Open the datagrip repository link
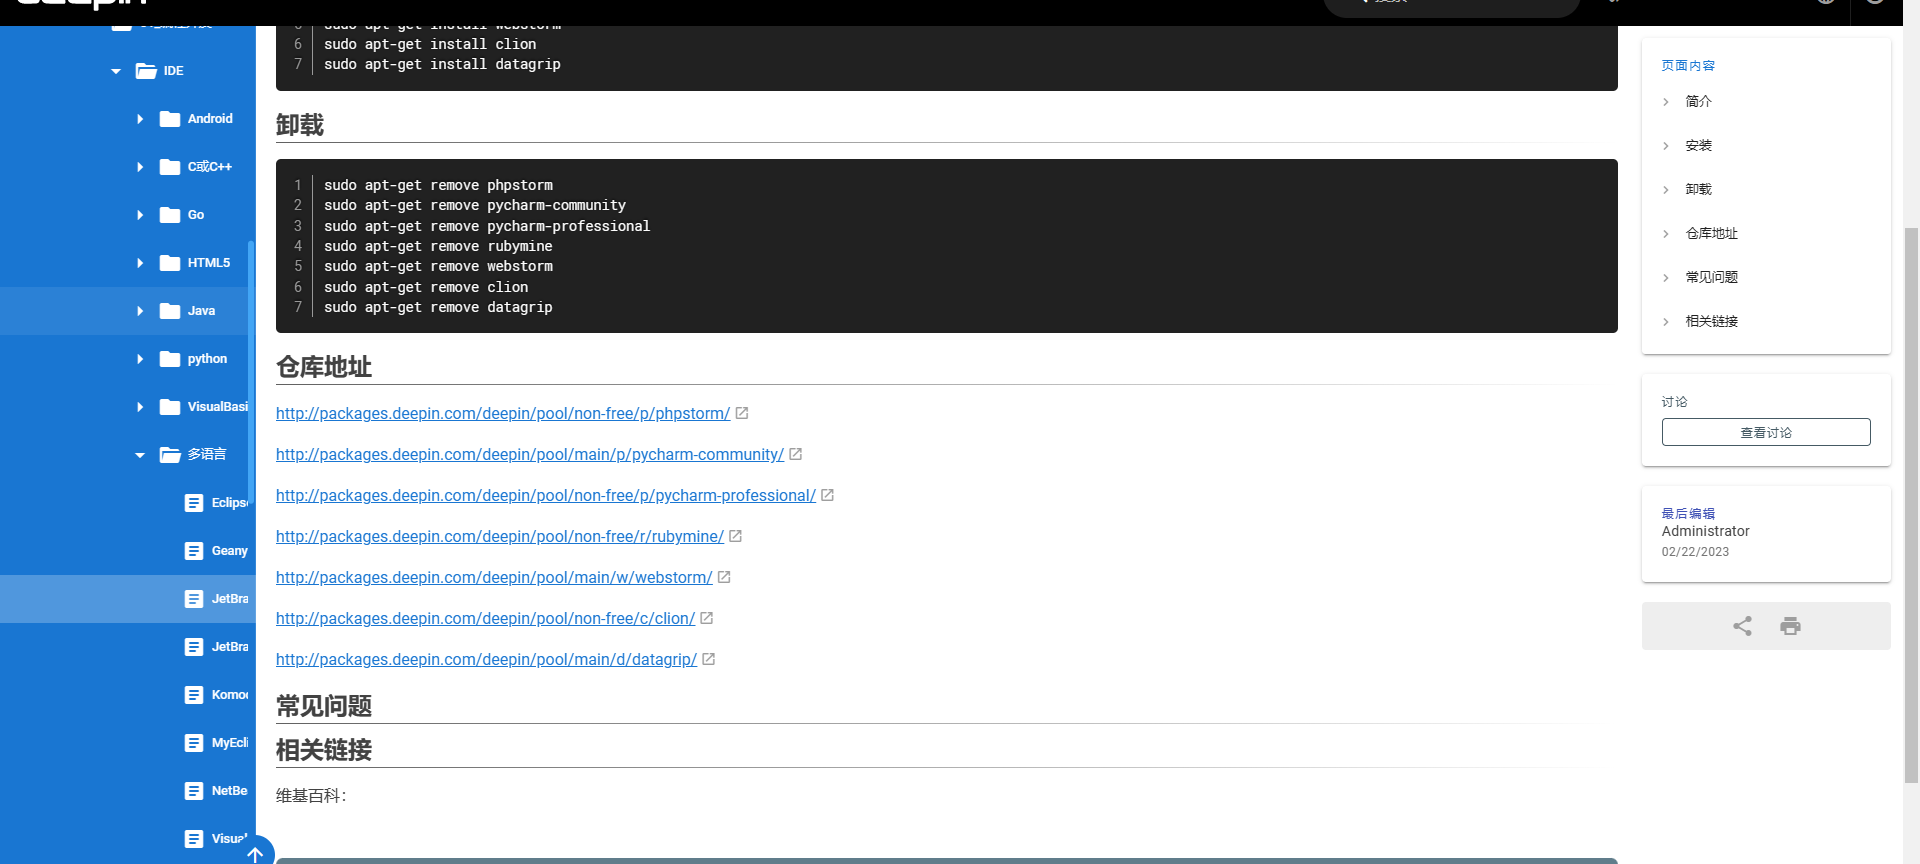This screenshot has width=1920, height=864. click(486, 659)
